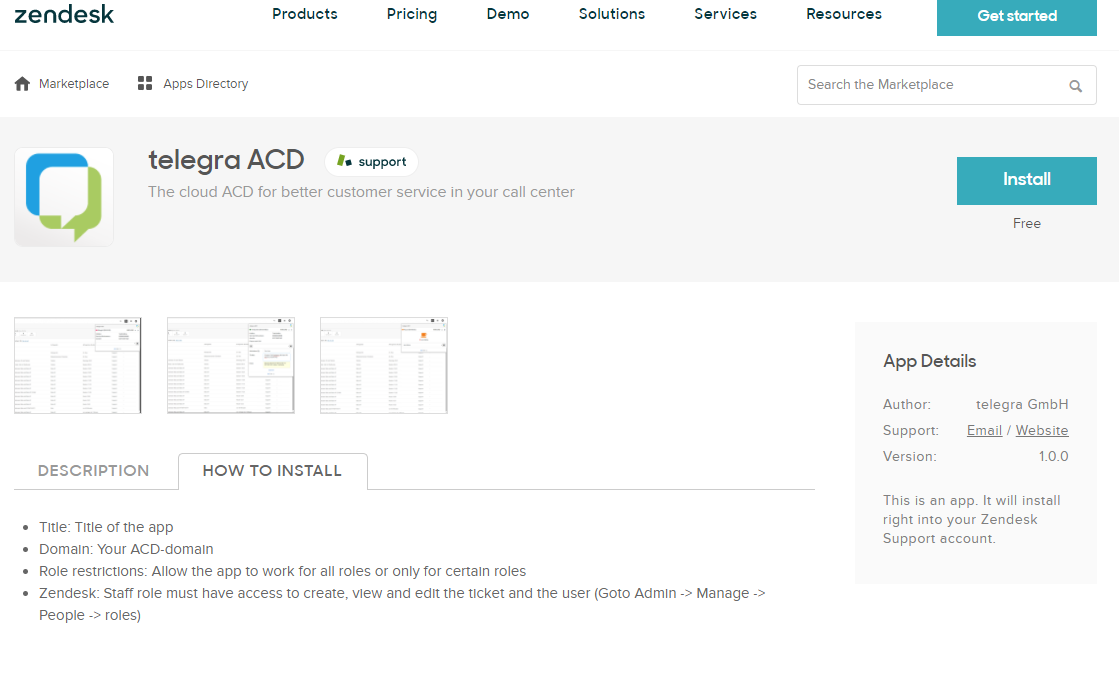Click the 'App Details' heading

929,361
